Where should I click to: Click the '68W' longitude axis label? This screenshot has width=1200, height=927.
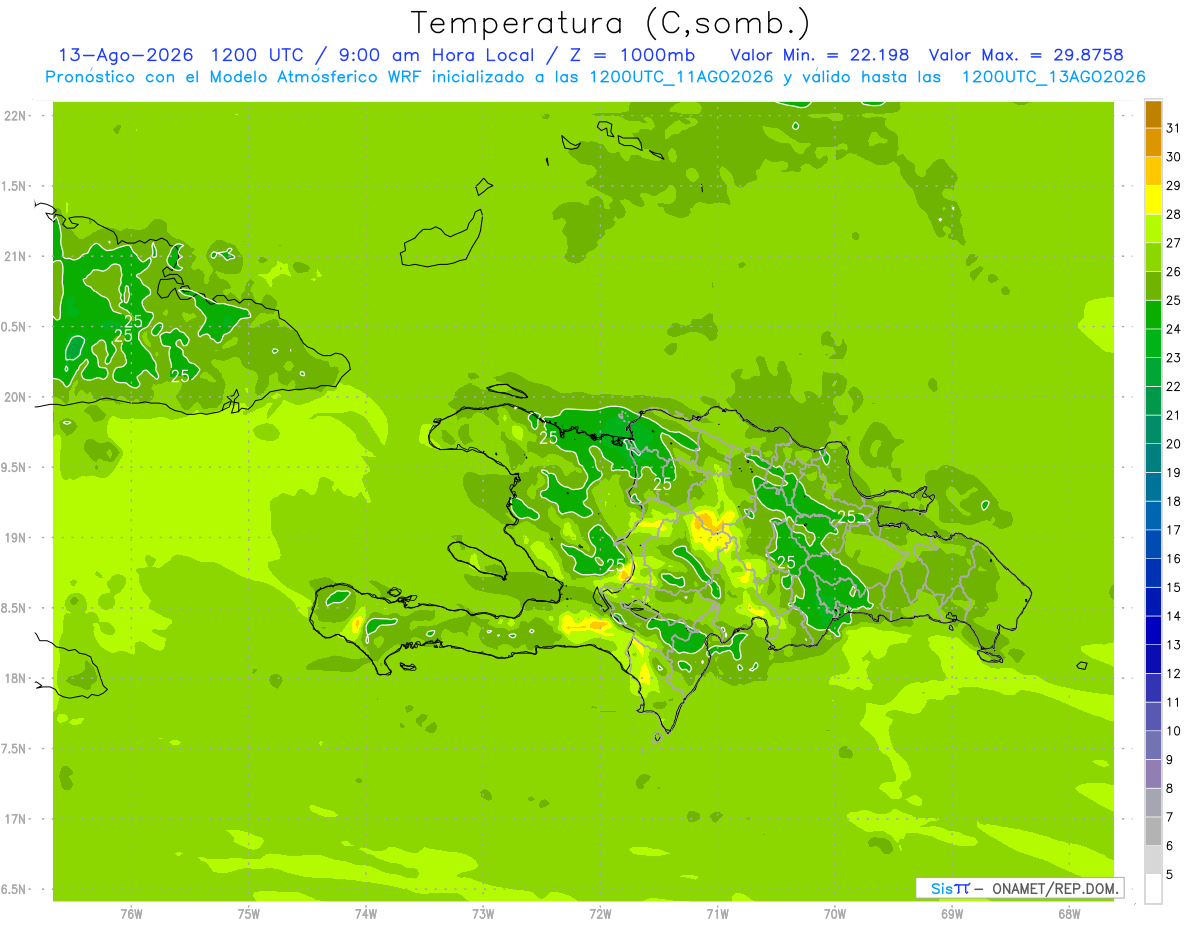click(1069, 914)
